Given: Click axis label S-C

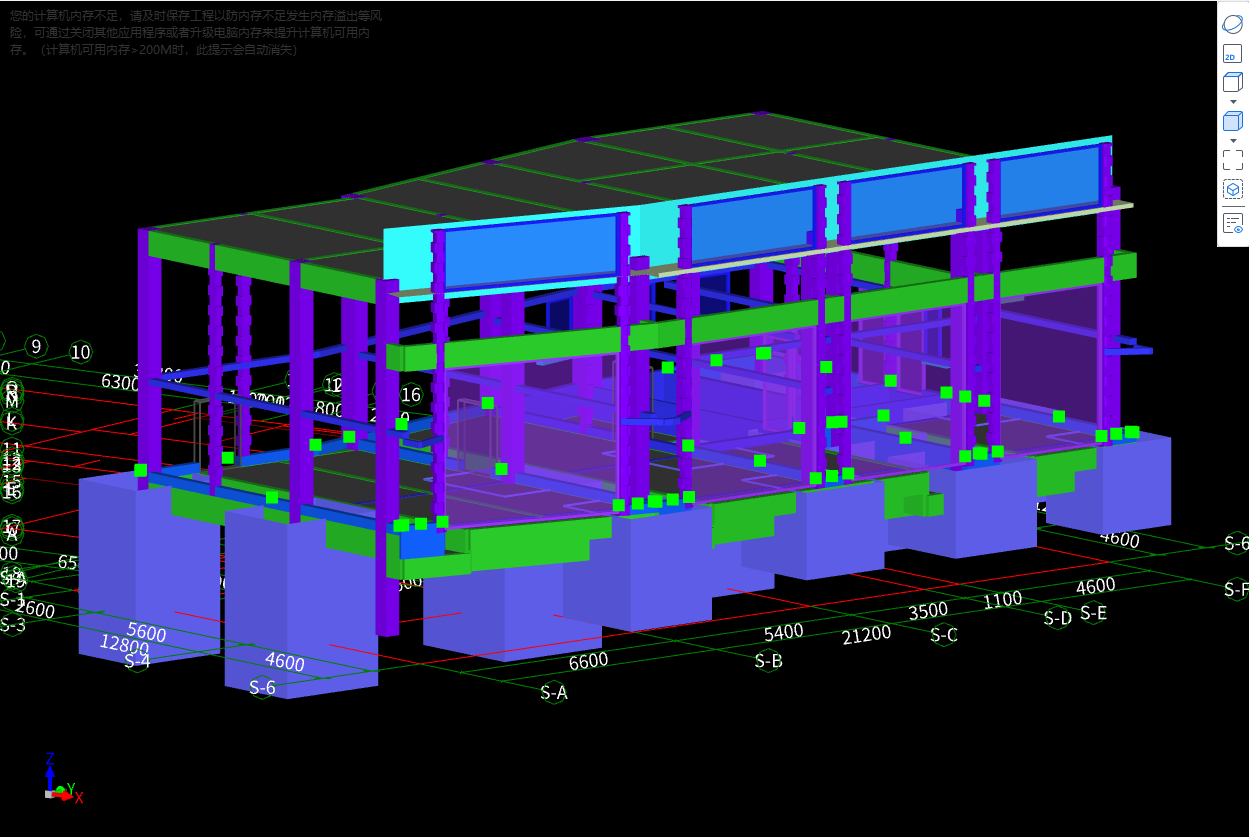Looking at the screenshot, I should (944, 634).
